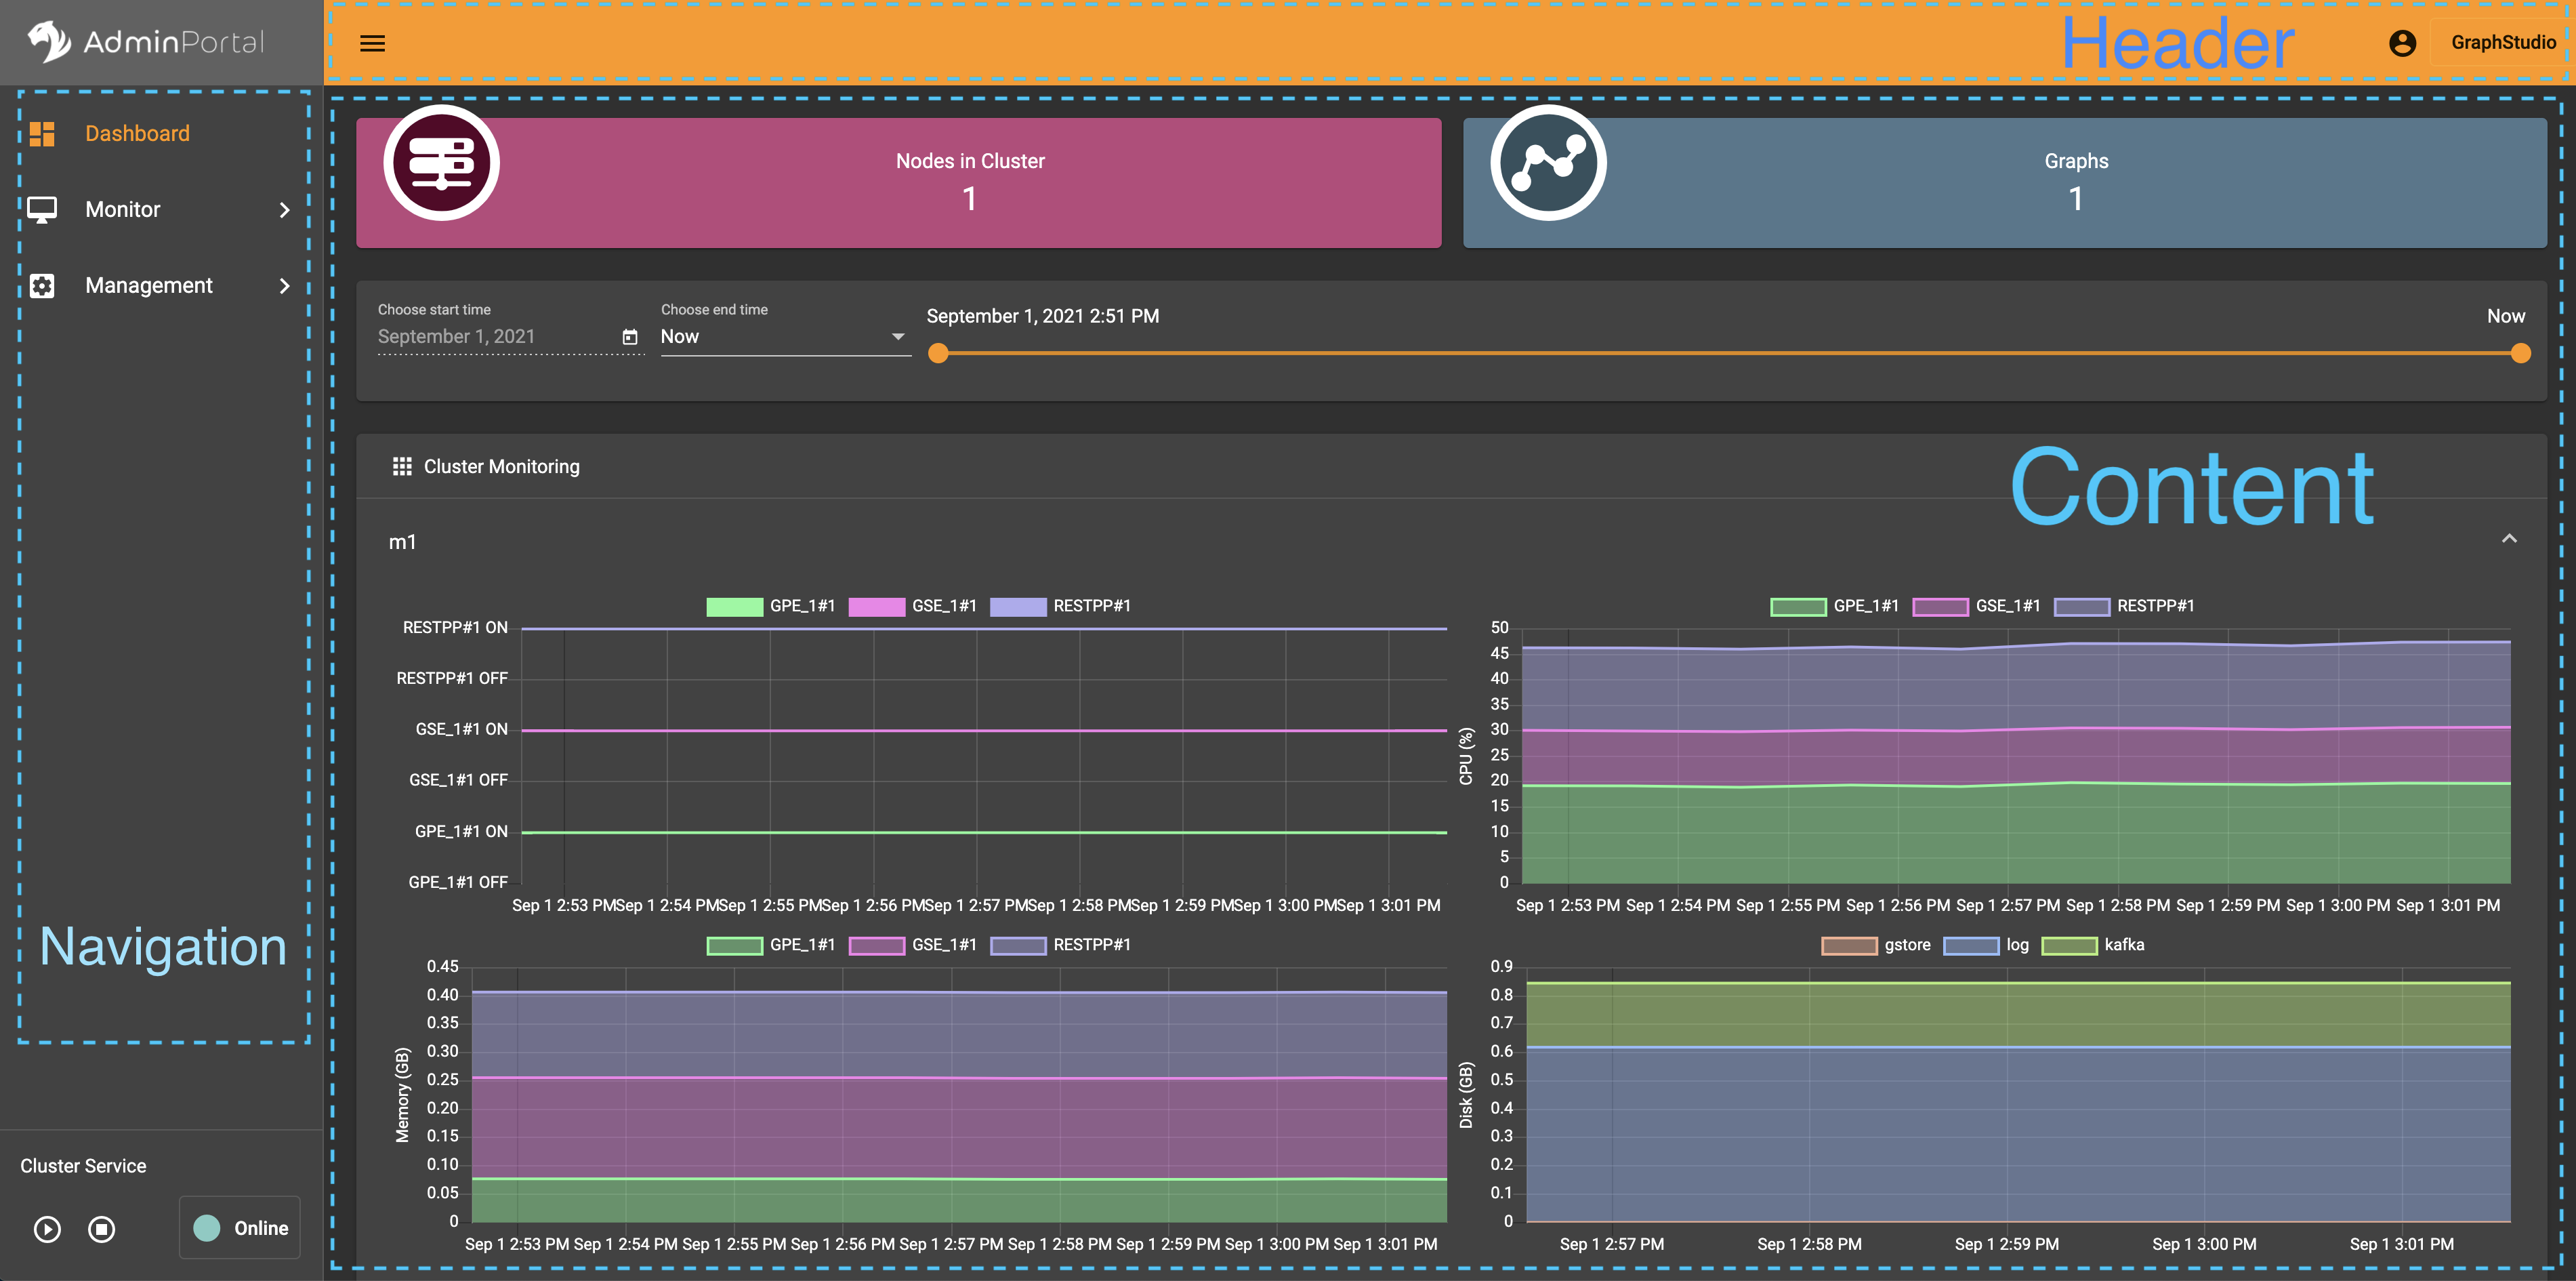
Task: Select Dashboard in navigation
Action: click(x=137, y=134)
